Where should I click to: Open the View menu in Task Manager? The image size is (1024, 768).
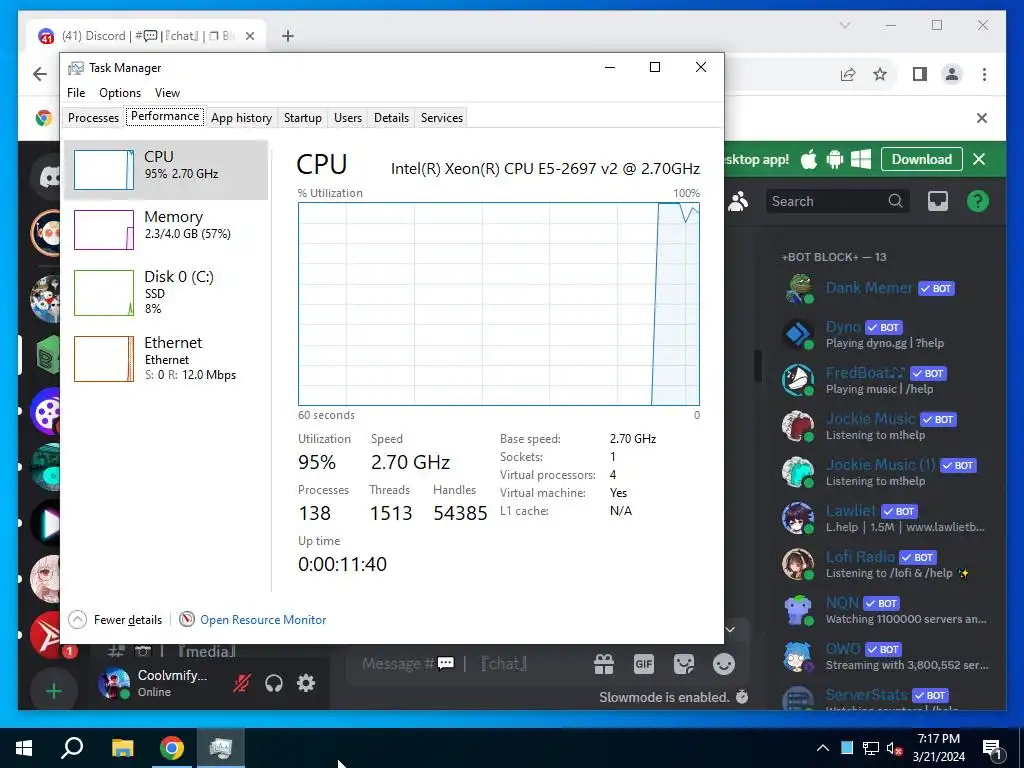167,93
